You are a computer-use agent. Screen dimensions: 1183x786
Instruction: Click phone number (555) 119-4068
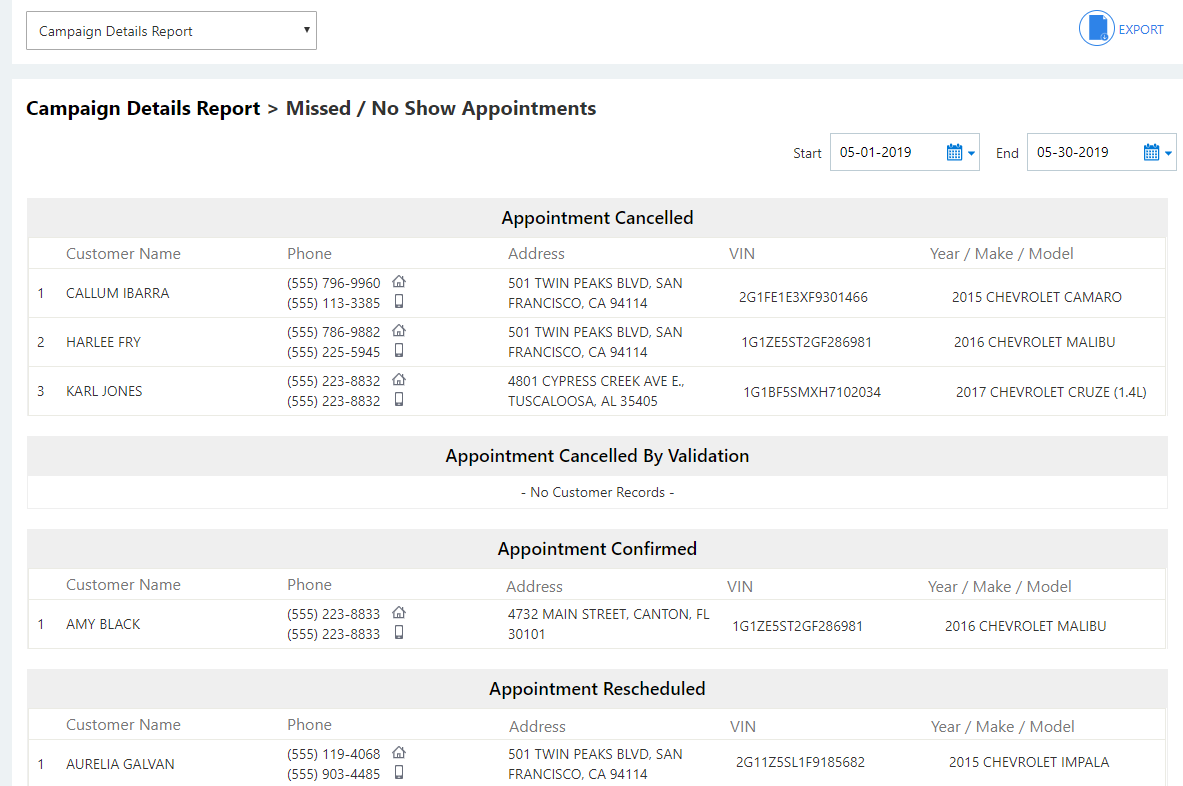click(333, 754)
